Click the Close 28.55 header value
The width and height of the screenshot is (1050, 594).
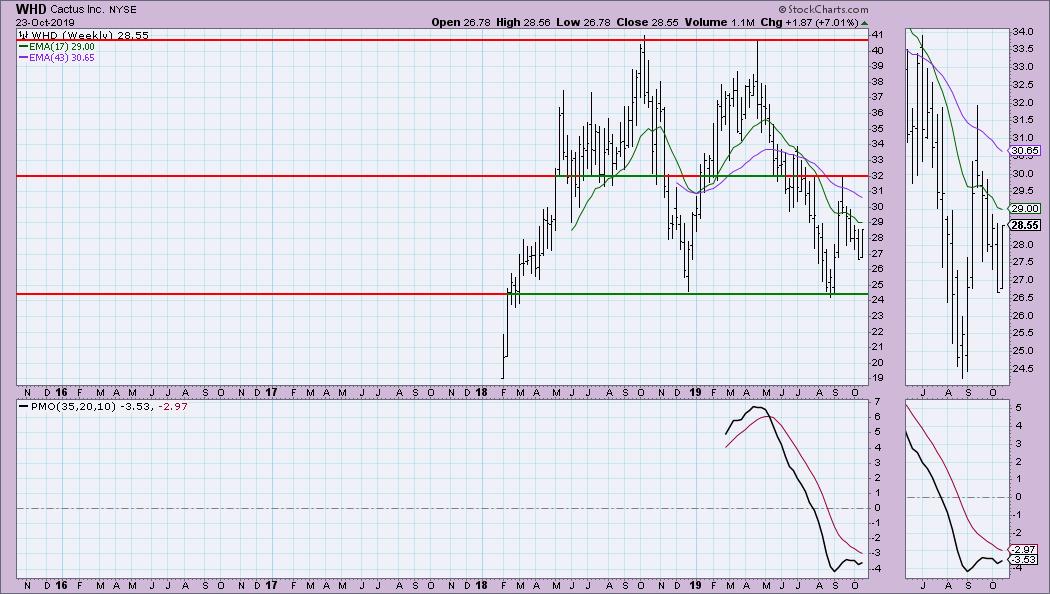648,22
